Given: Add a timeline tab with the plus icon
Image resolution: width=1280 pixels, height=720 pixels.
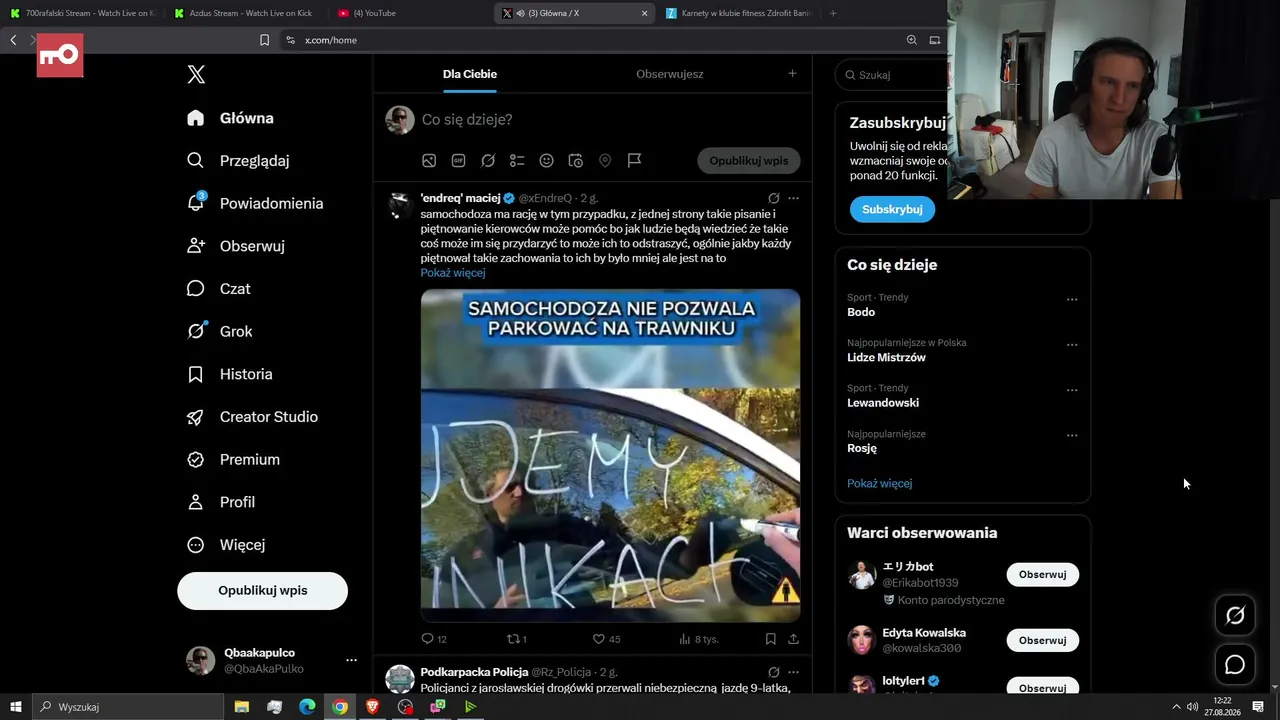Looking at the screenshot, I should pos(792,73).
